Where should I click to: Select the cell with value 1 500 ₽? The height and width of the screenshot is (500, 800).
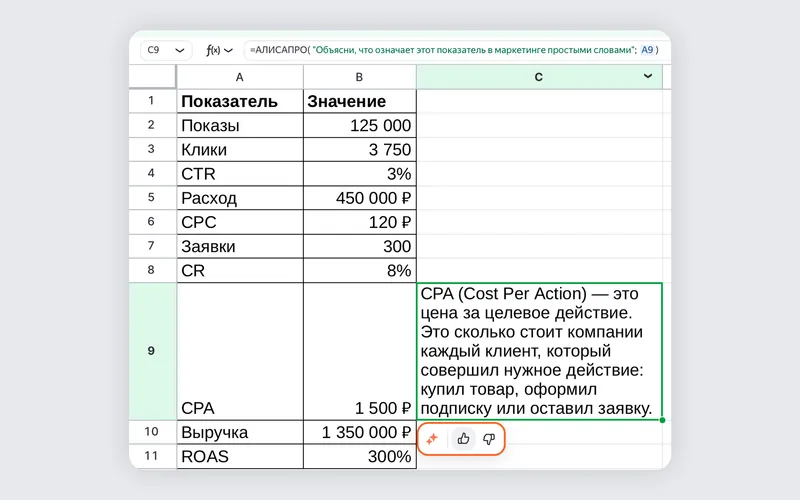[x=360, y=351]
